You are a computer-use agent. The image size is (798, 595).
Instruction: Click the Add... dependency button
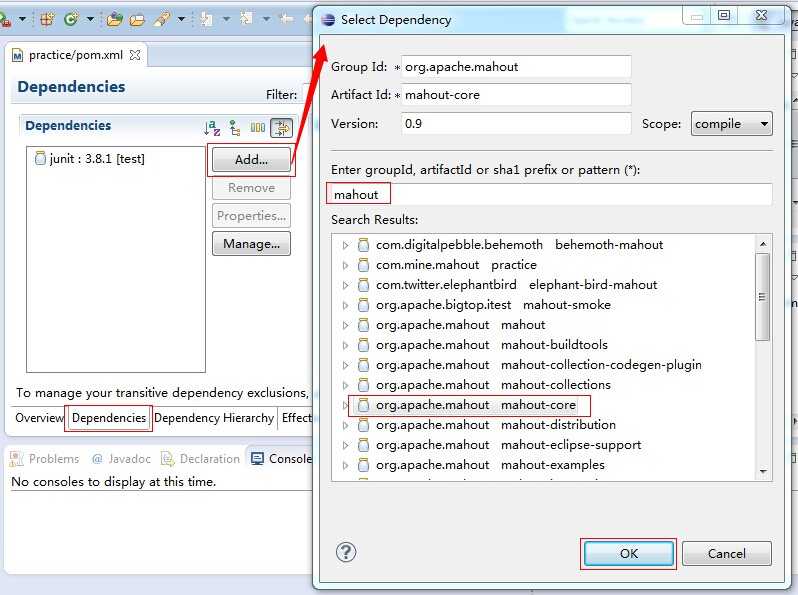(x=251, y=160)
